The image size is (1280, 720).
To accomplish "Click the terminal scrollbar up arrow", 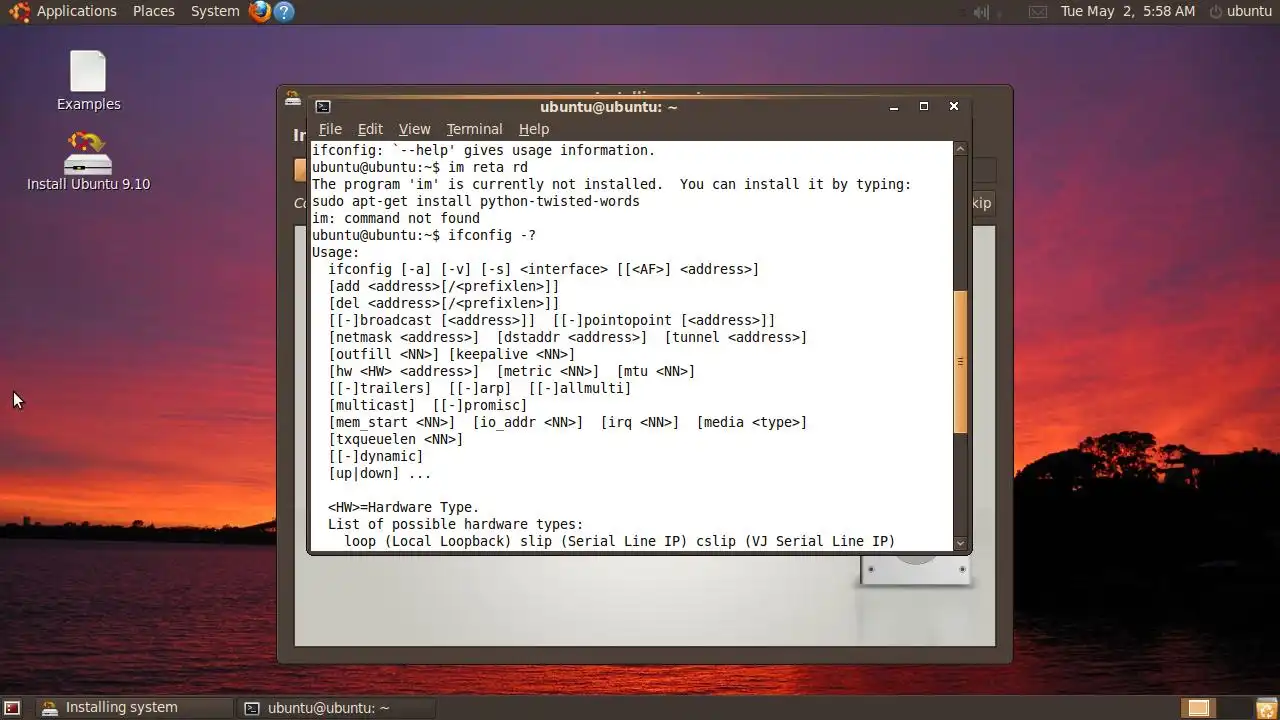I will pos(960,149).
